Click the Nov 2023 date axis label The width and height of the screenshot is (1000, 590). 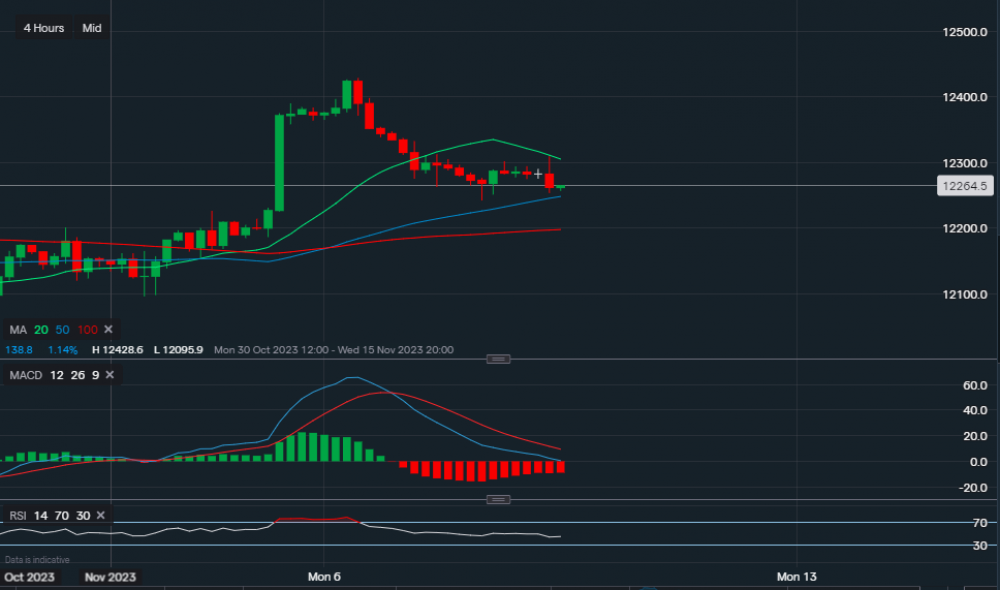click(110, 577)
